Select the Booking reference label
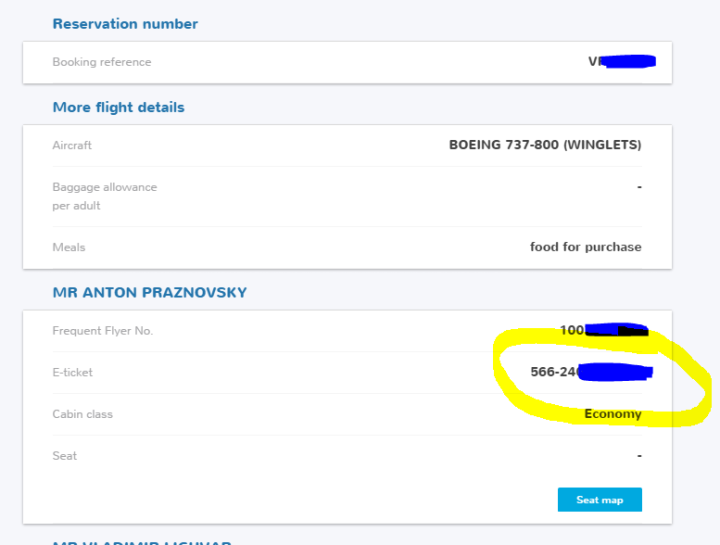The image size is (720, 545). (102, 62)
